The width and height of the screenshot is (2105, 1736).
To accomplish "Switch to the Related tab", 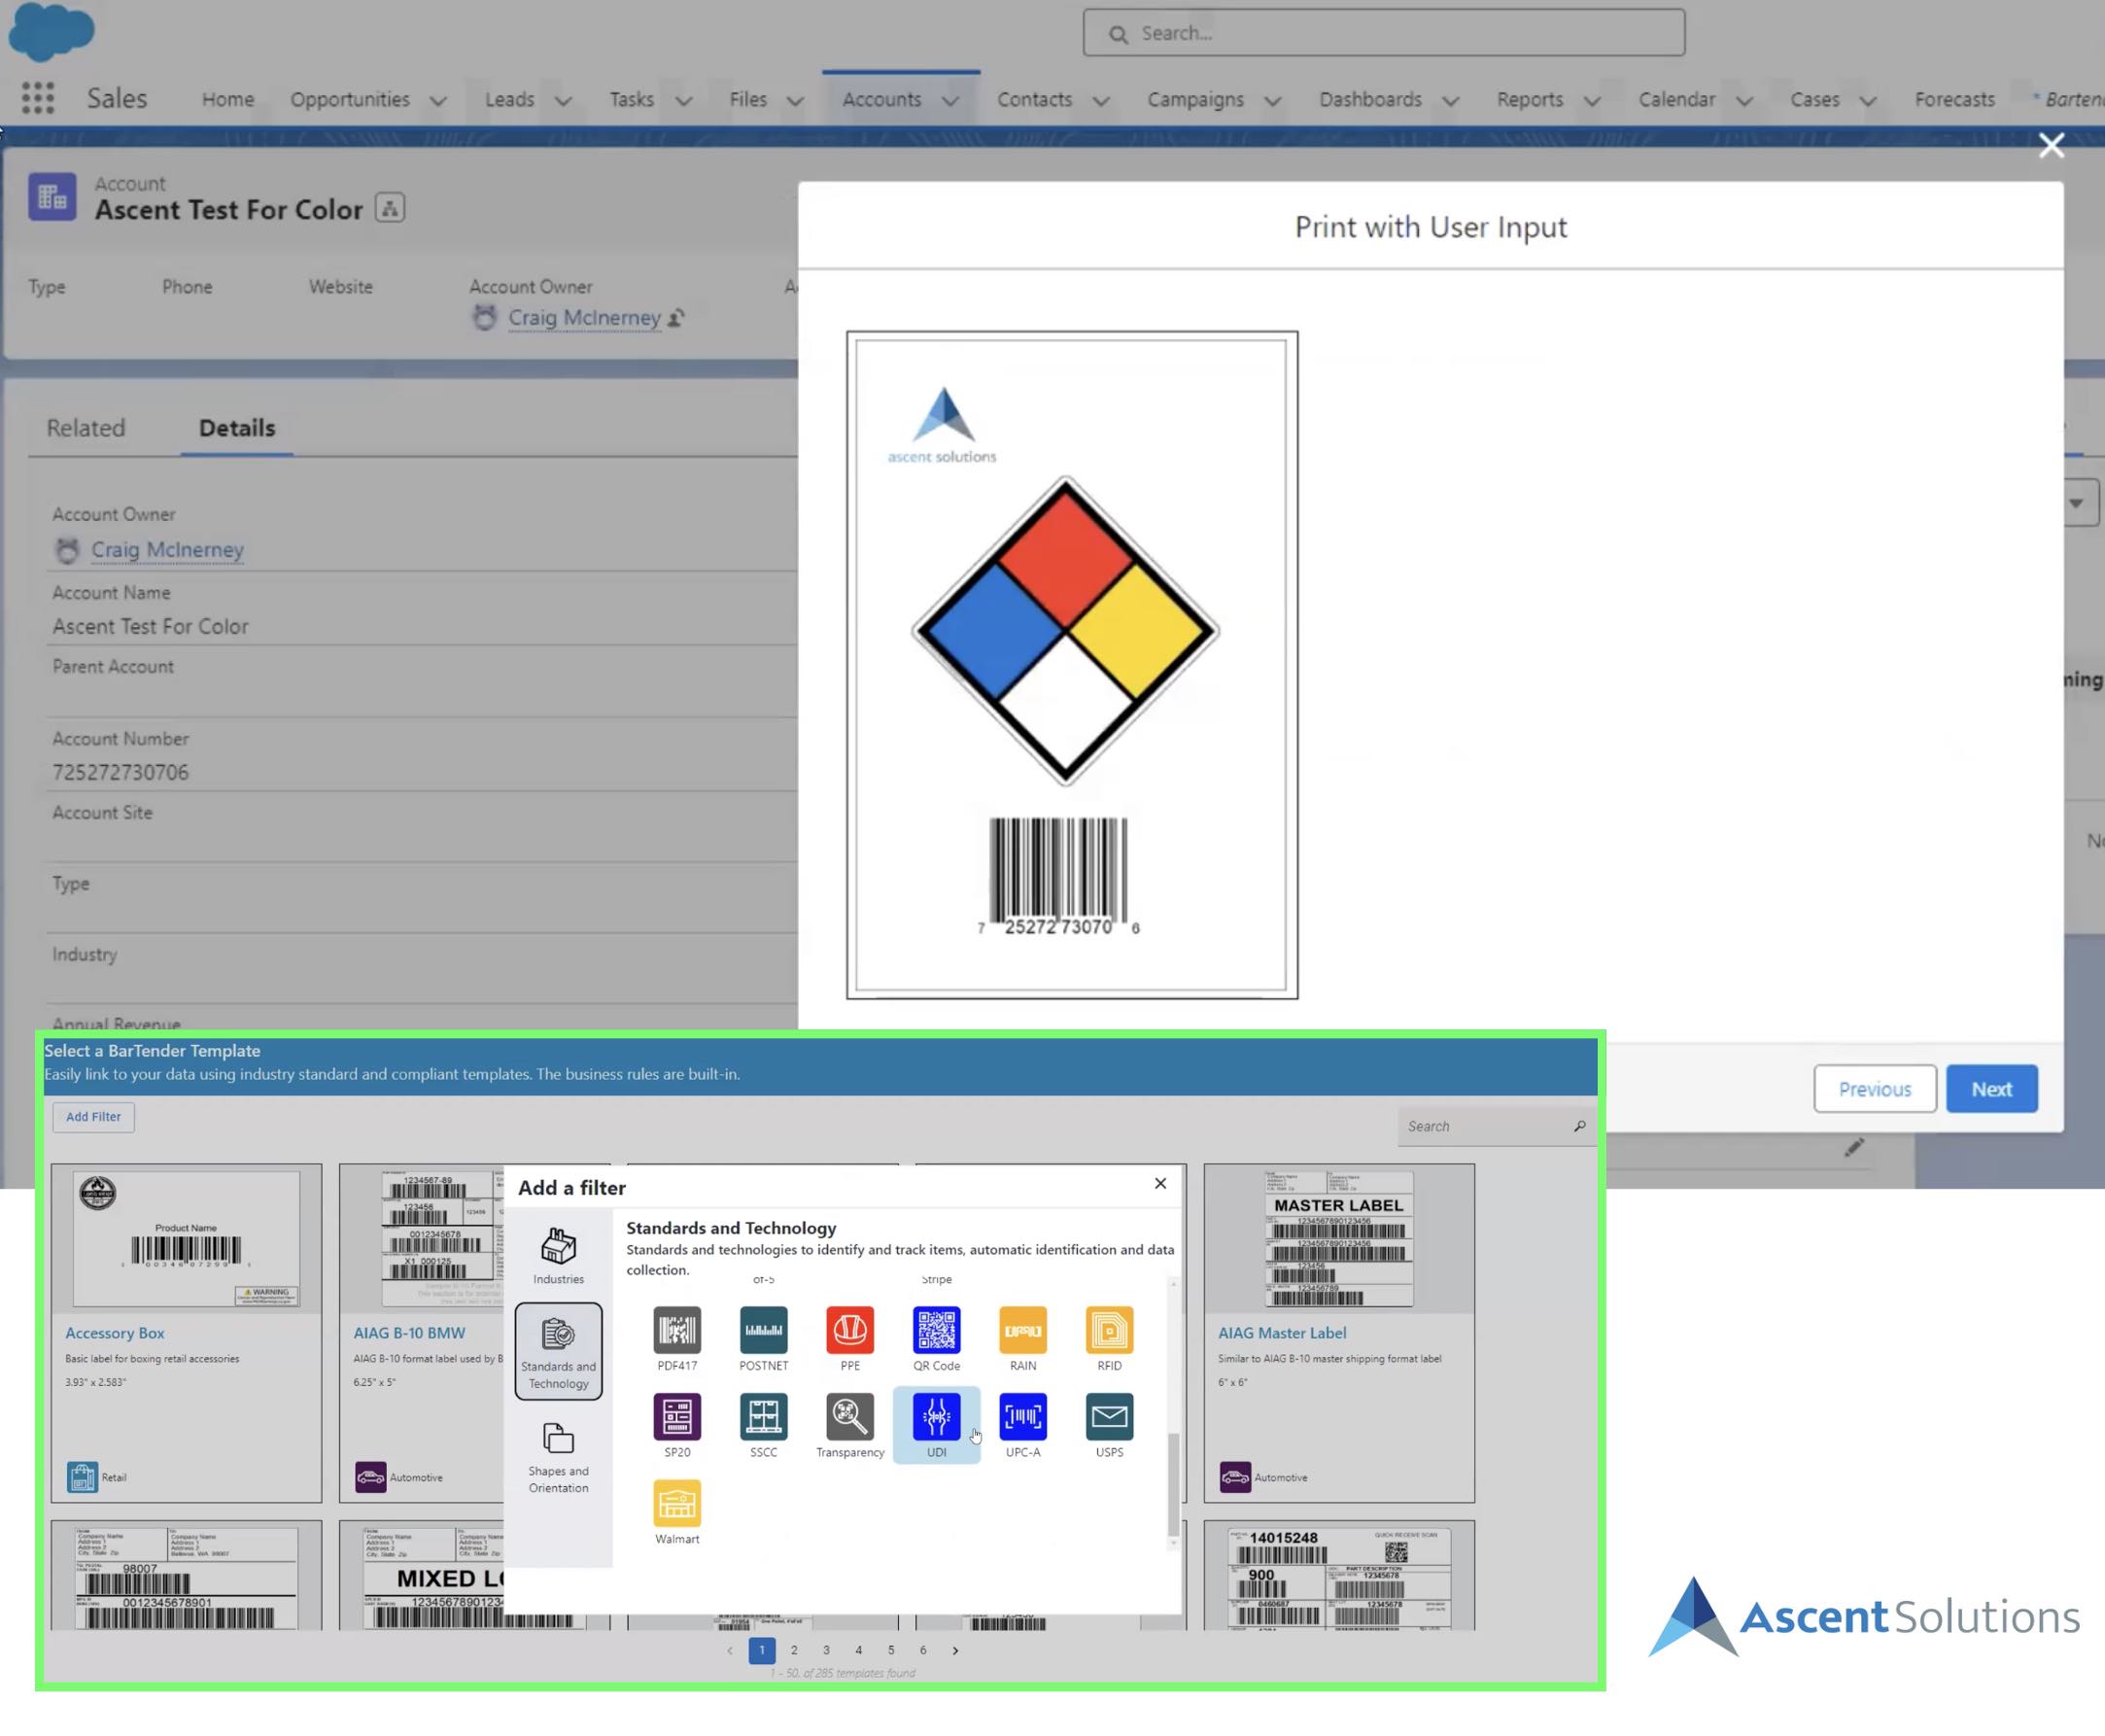I will [x=86, y=428].
